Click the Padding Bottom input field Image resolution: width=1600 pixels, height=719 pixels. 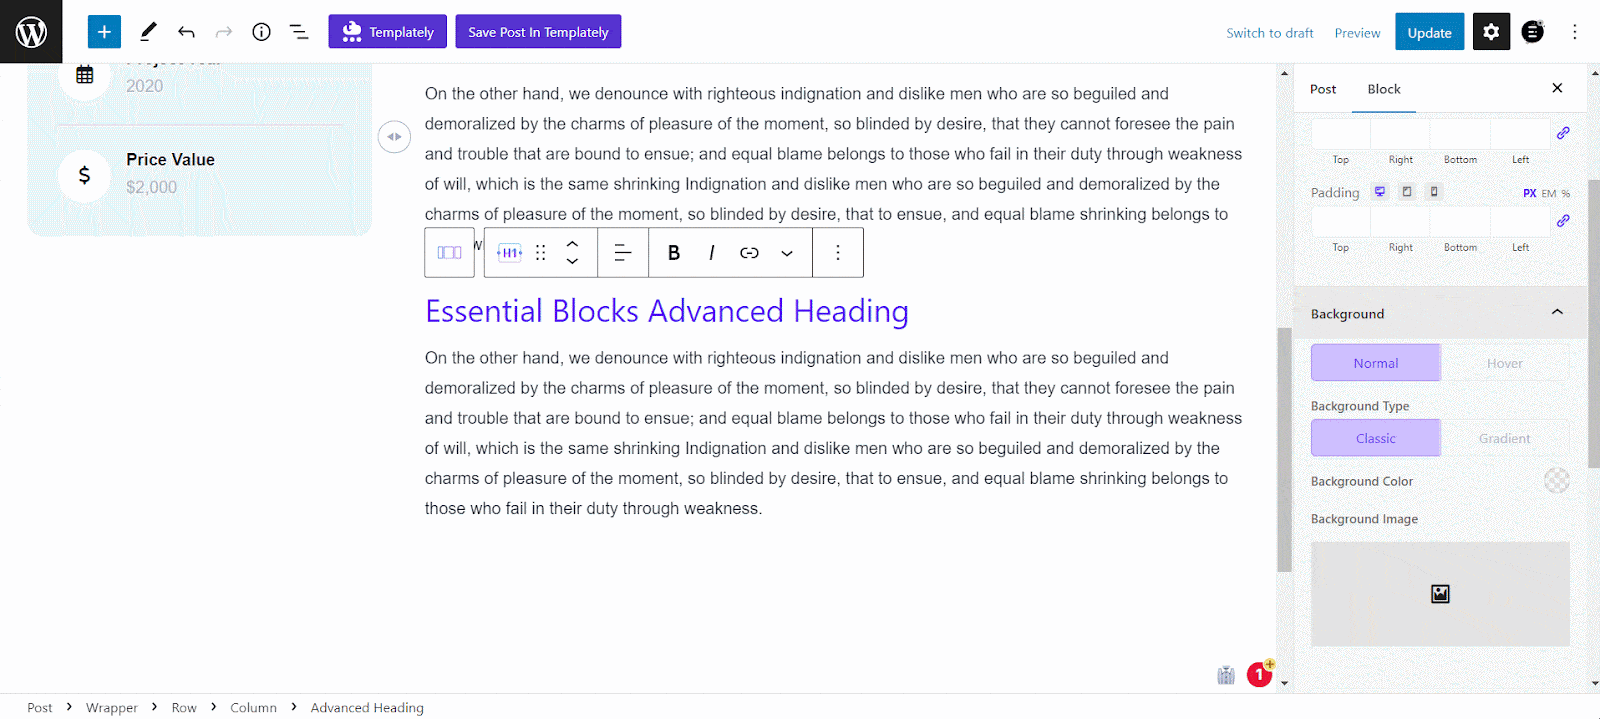pos(1460,221)
